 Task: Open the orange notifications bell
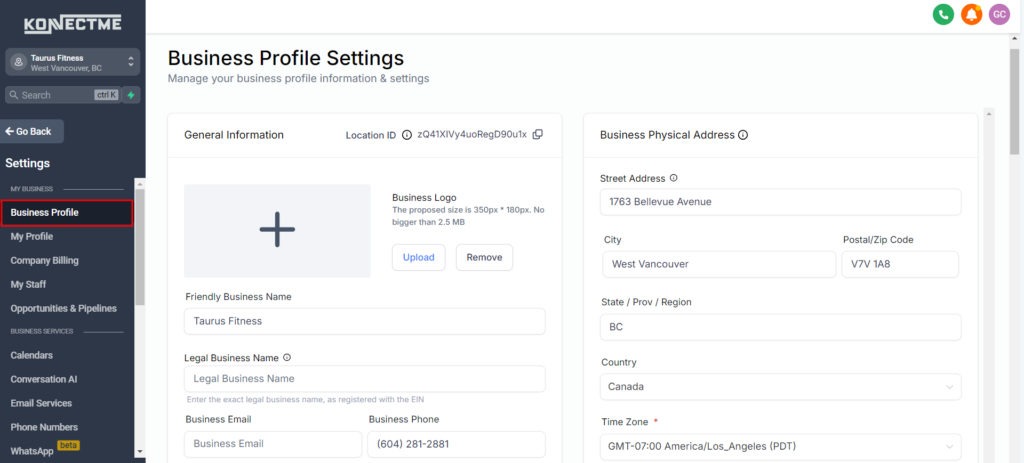click(x=971, y=14)
